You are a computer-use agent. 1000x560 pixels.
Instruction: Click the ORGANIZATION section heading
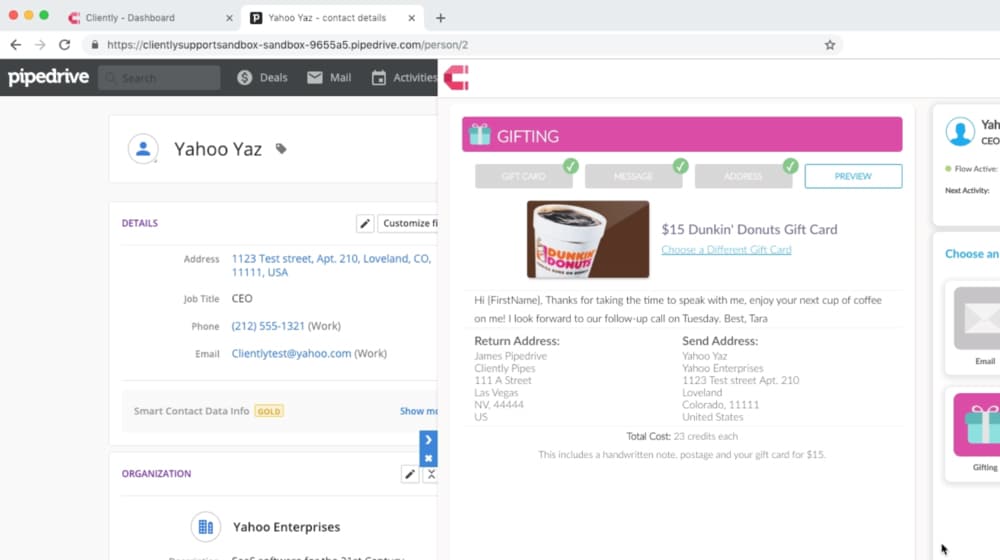pyautogui.click(x=156, y=474)
